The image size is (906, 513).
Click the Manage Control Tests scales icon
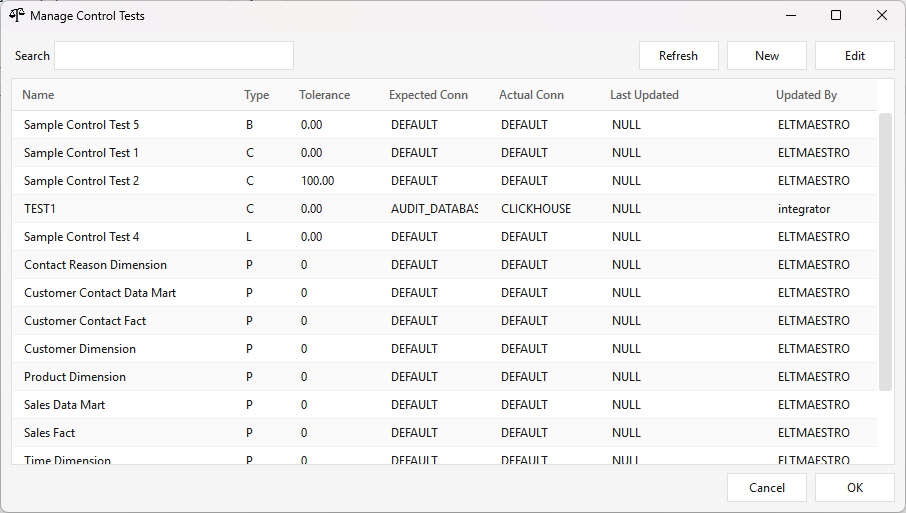click(x=17, y=16)
